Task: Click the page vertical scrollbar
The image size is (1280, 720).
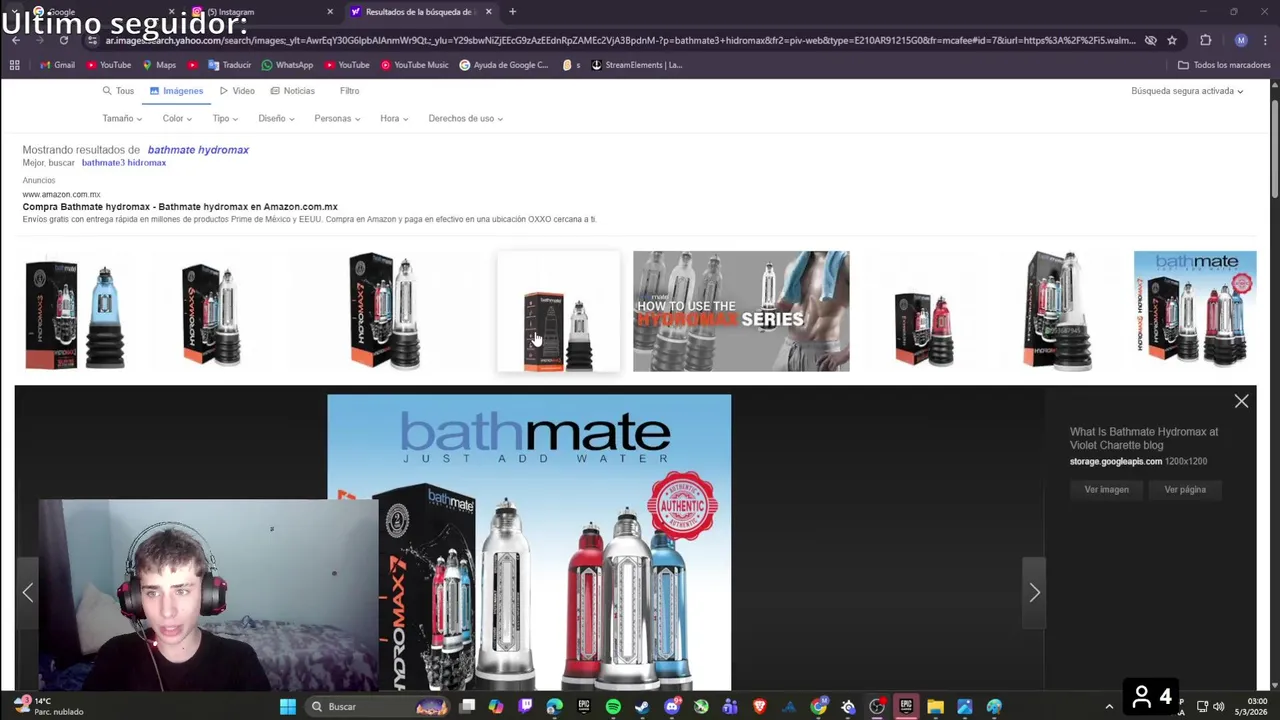Action: (x=1275, y=150)
